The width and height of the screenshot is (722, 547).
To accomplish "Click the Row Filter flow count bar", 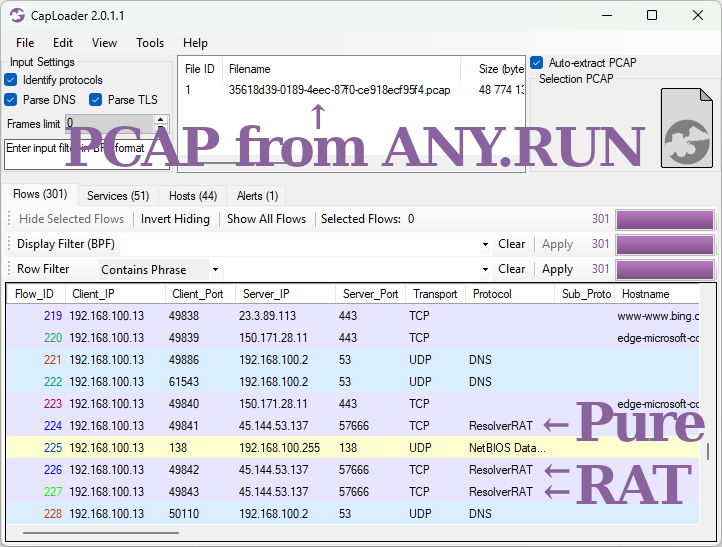I will click(665, 270).
